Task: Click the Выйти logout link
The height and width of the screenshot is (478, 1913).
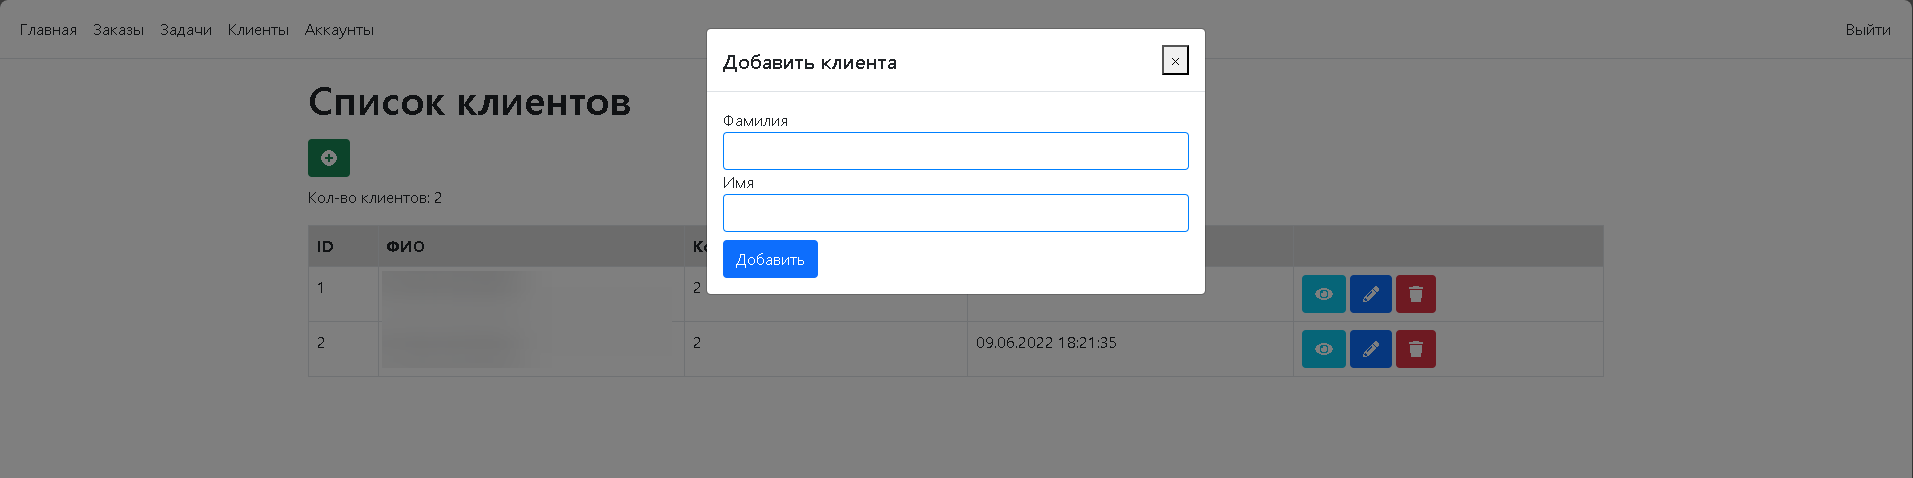Action: [1867, 30]
